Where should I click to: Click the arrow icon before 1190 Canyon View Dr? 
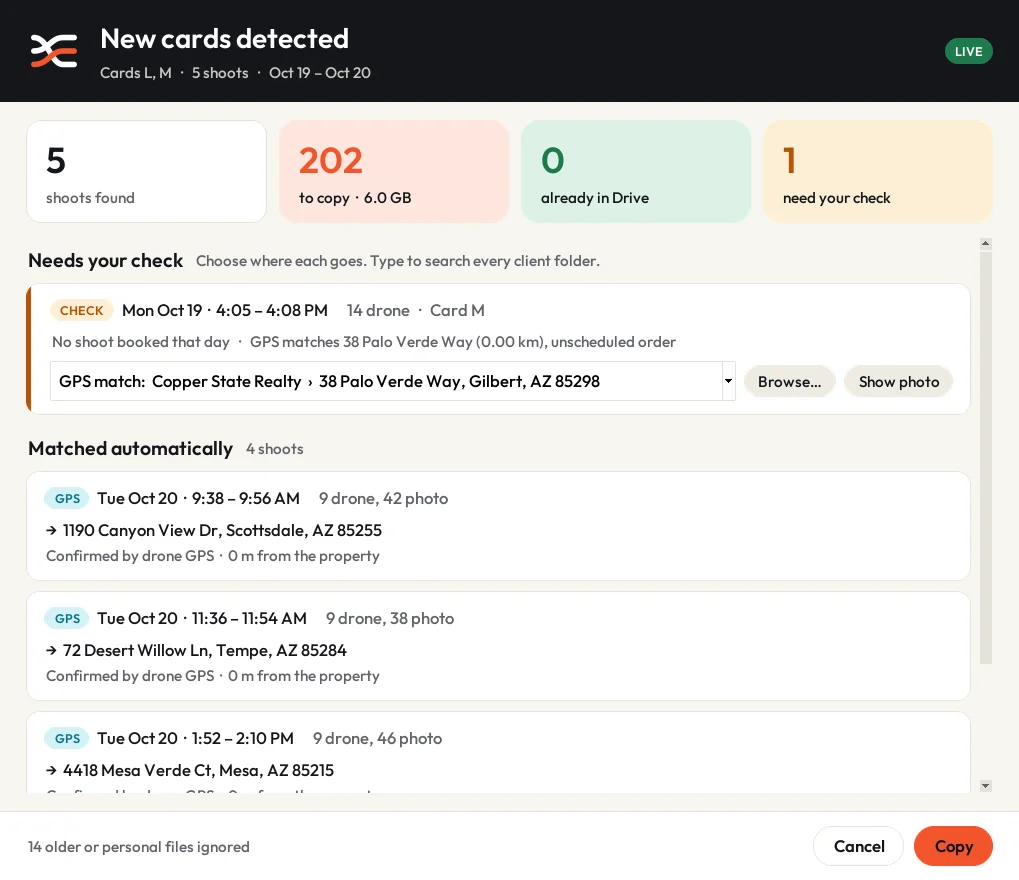[51, 530]
